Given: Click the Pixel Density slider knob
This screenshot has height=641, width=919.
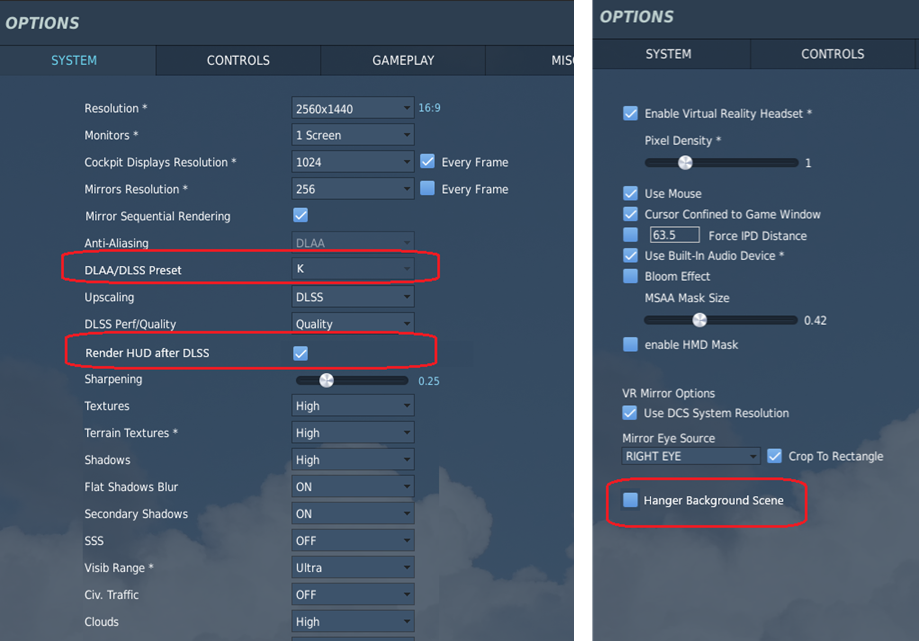Looking at the screenshot, I should [x=685, y=162].
